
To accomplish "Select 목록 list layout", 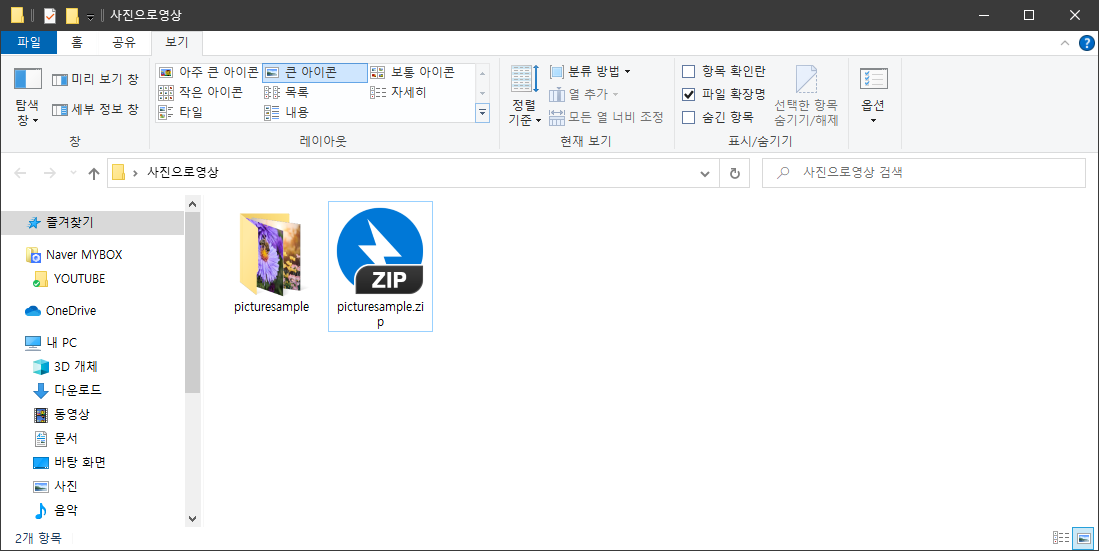I will click(287, 92).
